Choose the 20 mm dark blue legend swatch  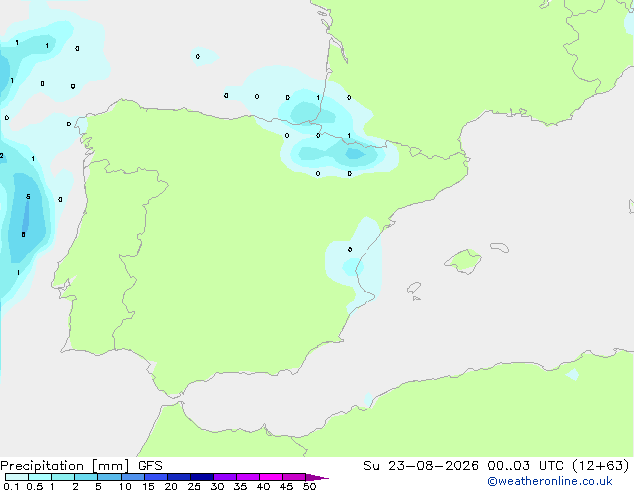[x=179, y=477]
